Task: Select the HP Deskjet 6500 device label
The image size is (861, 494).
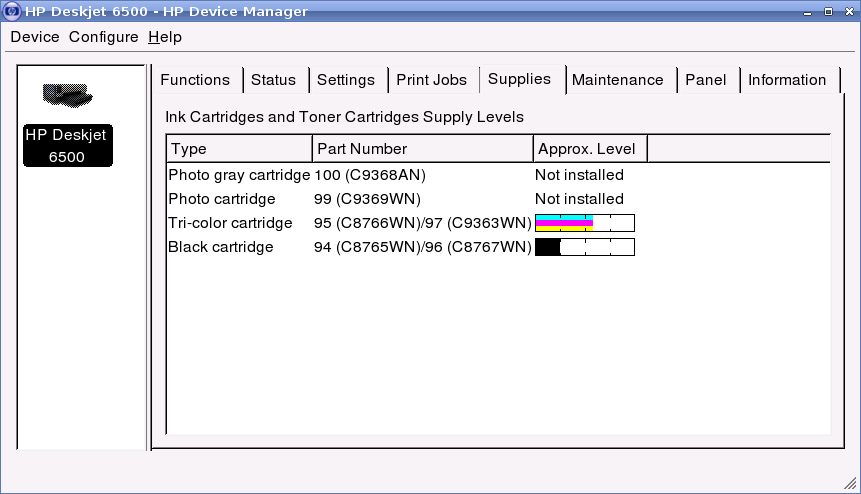Action: (x=68, y=145)
